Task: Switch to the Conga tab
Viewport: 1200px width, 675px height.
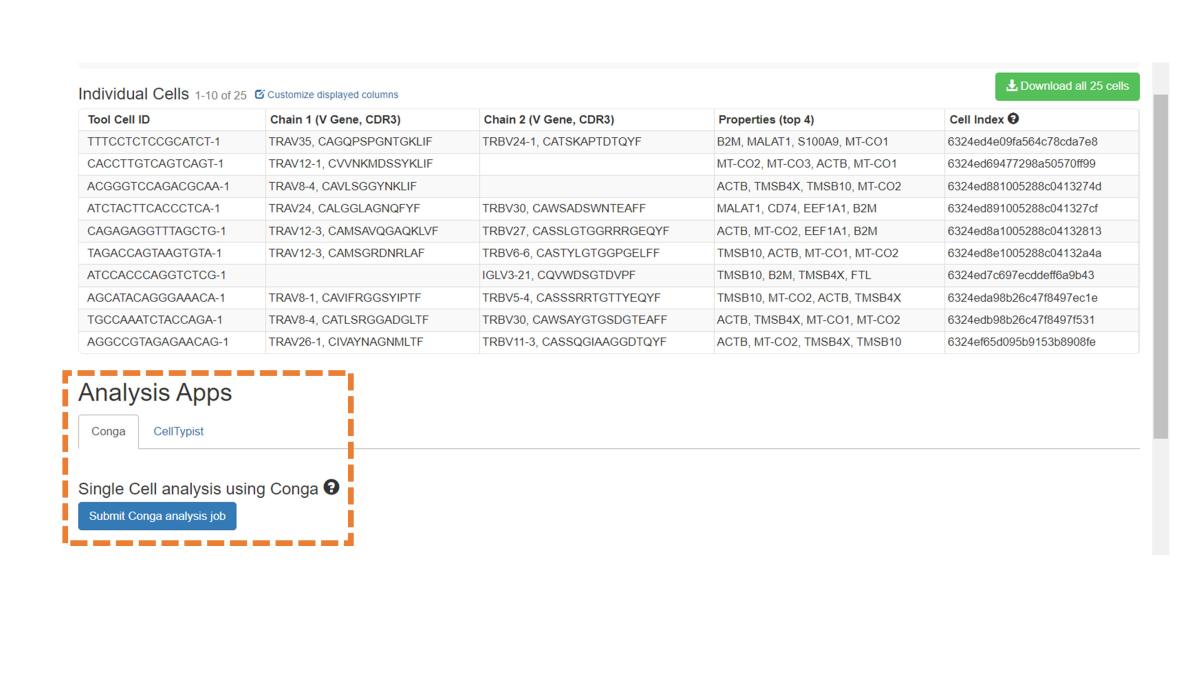Action: tap(108, 431)
